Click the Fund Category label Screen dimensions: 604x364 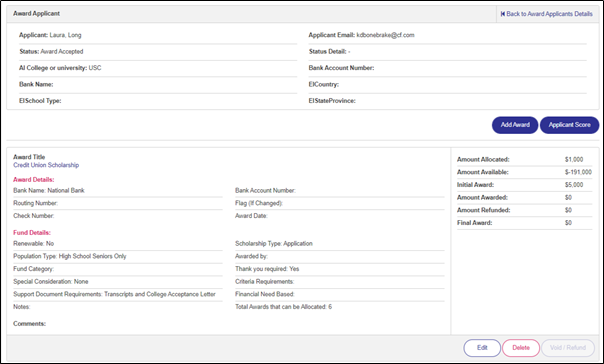pos(34,269)
